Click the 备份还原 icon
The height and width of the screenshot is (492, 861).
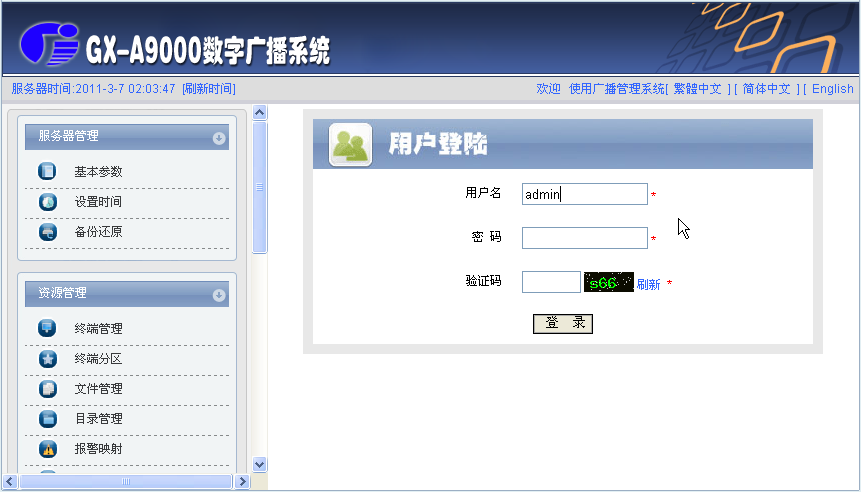coord(48,232)
